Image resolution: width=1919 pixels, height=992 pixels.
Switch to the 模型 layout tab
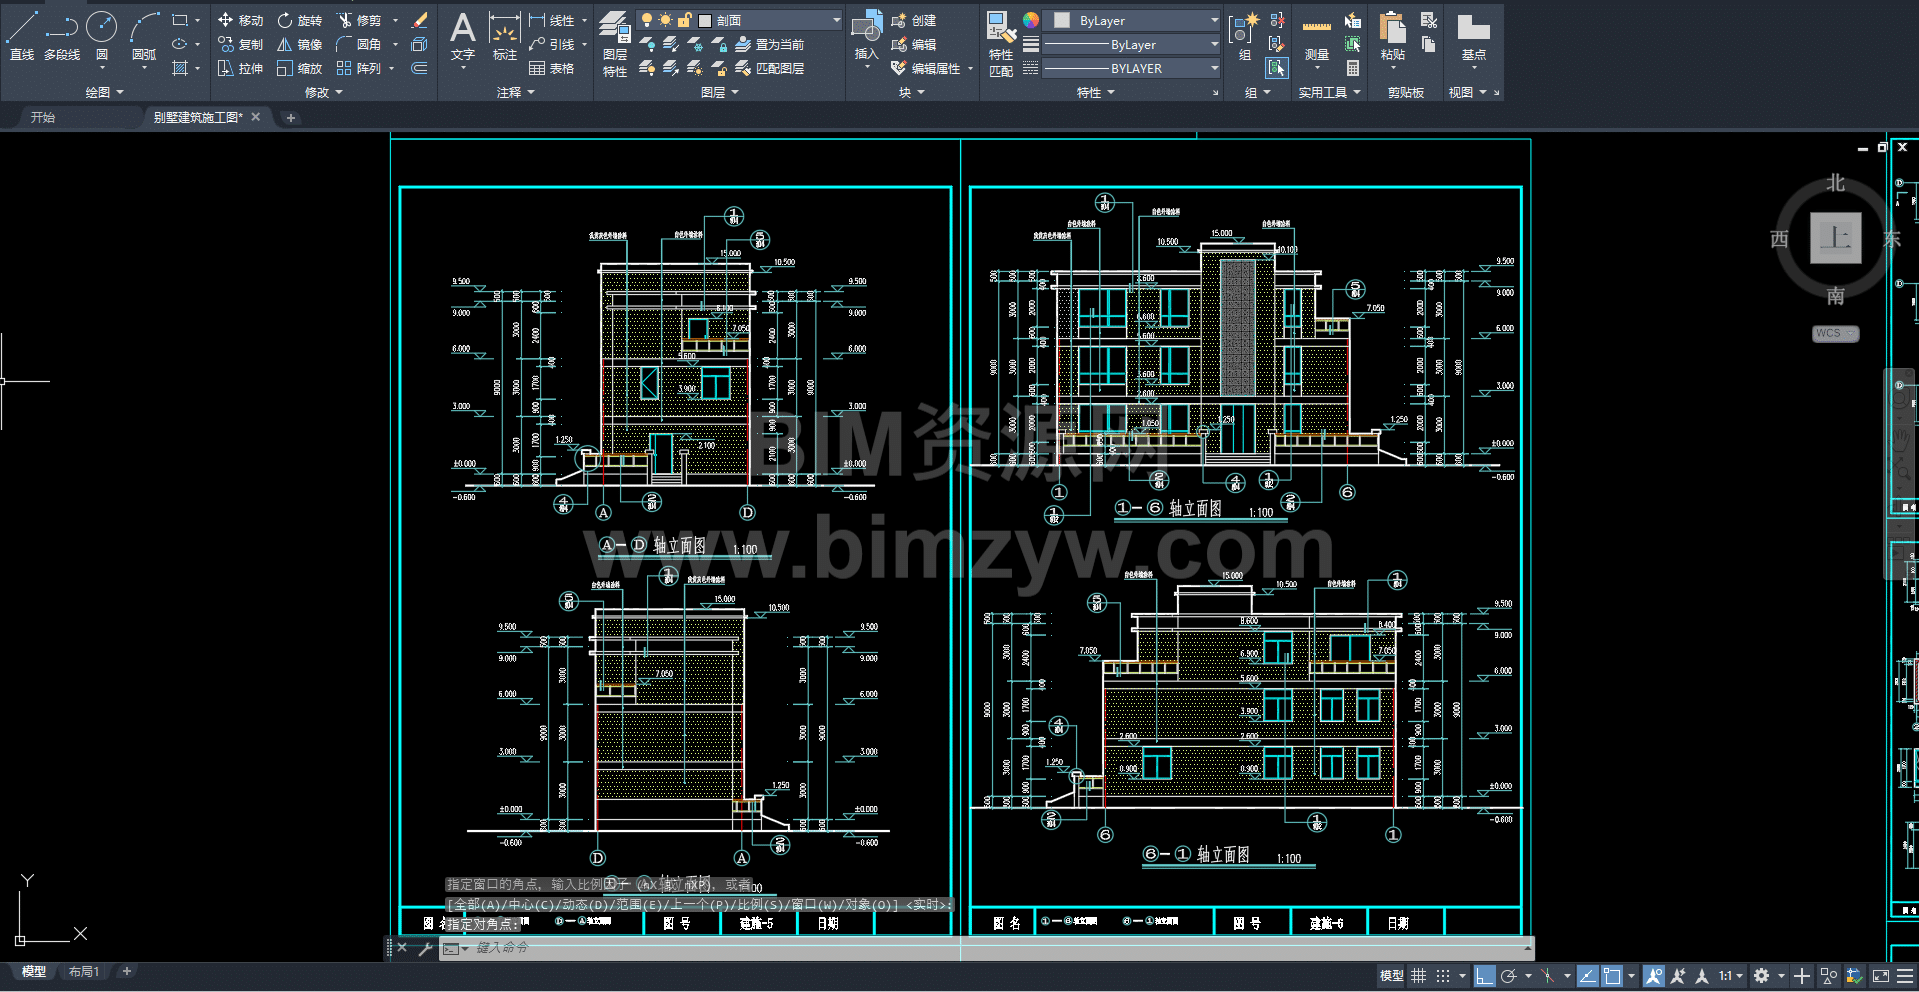click(33, 972)
